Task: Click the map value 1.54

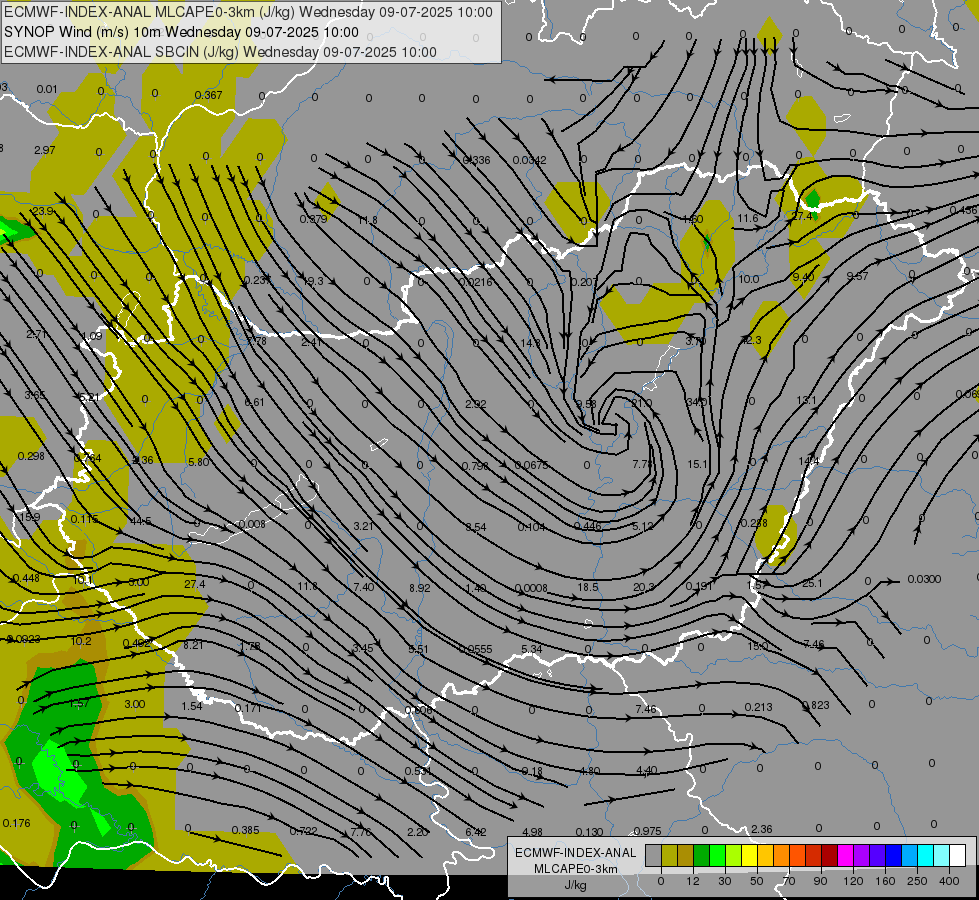Action: click(x=192, y=706)
